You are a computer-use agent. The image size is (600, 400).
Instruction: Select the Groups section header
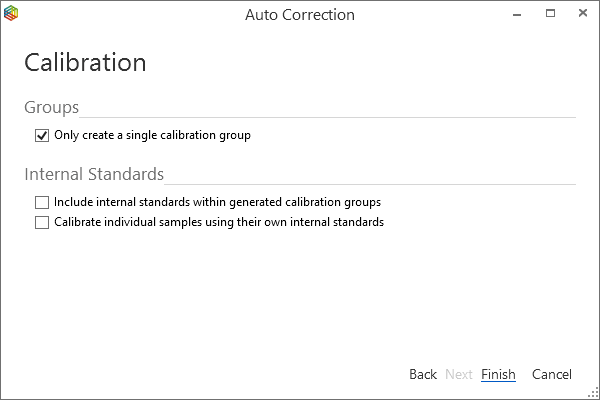(x=51, y=107)
